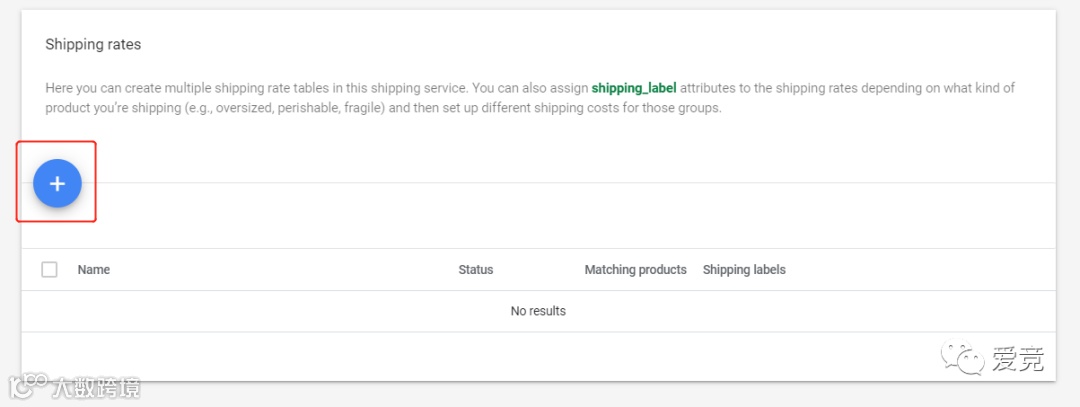The height and width of the screenshot is (407, 1080).
Task: Click the empty card area below No results
Action: click(500, 355)
